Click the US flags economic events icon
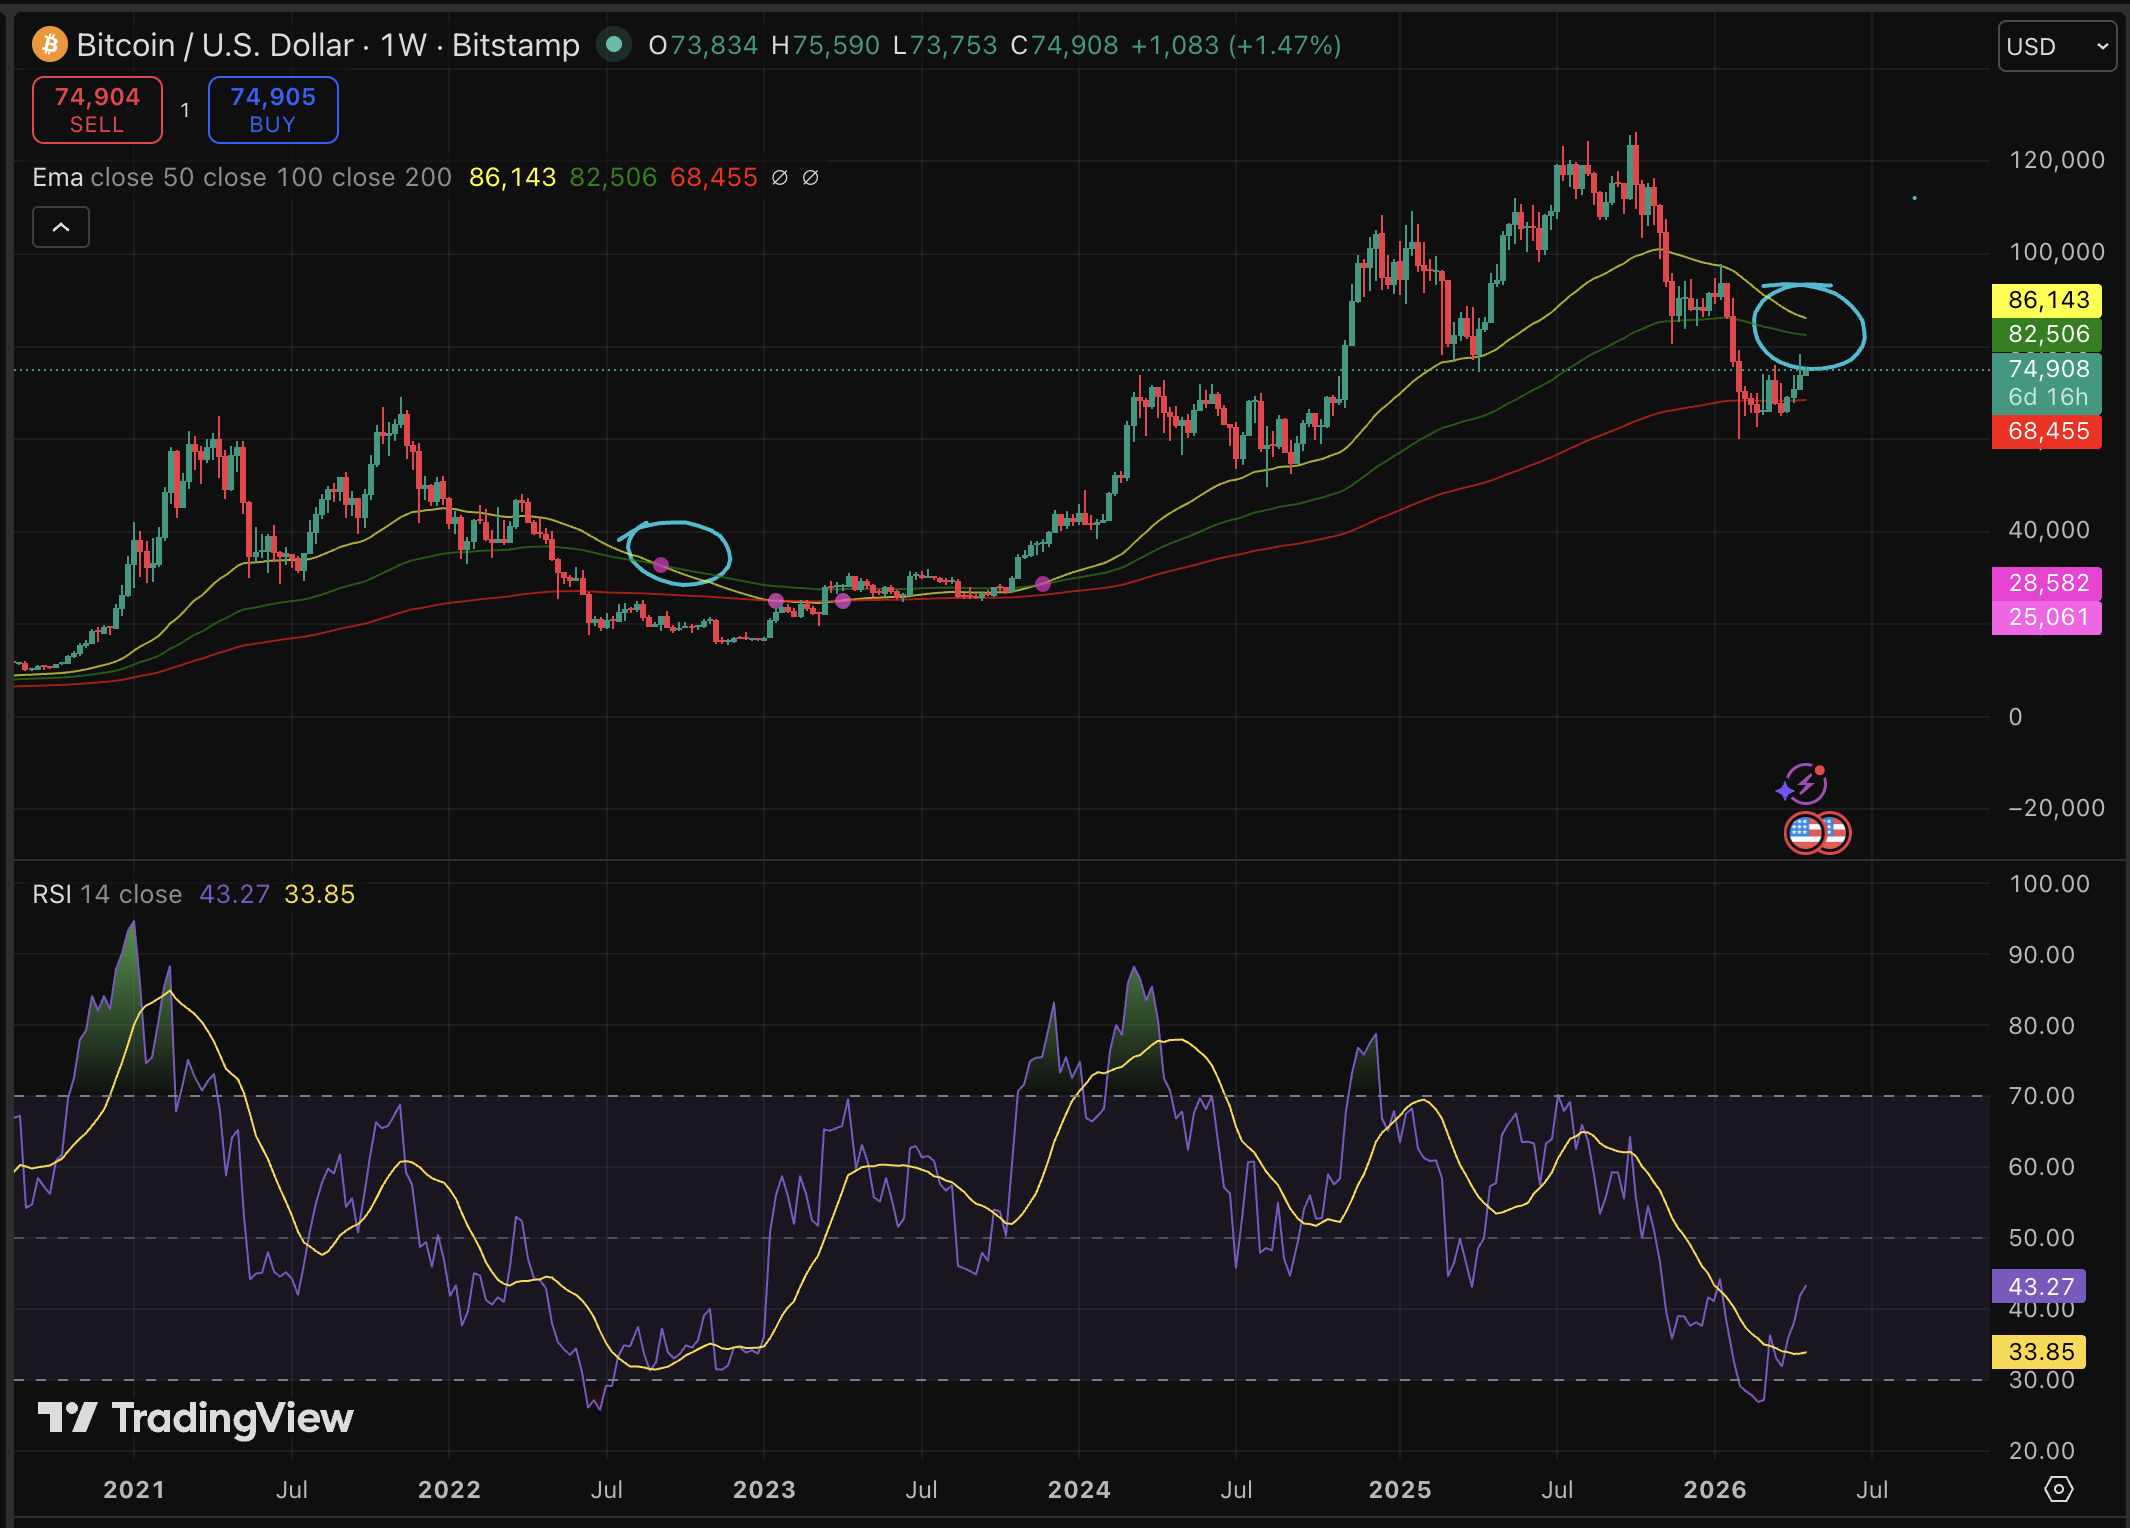The width and height of the screenshot is (2130, 1528). [x=1818, y=833]
